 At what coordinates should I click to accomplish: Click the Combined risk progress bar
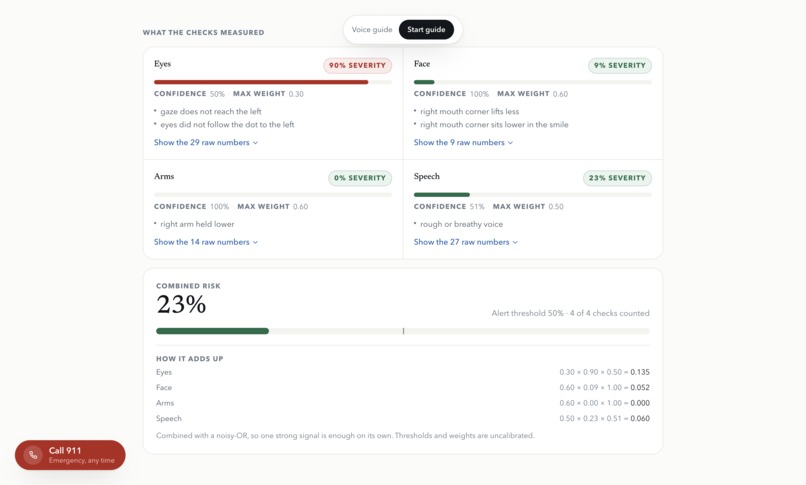coord(402,331)
